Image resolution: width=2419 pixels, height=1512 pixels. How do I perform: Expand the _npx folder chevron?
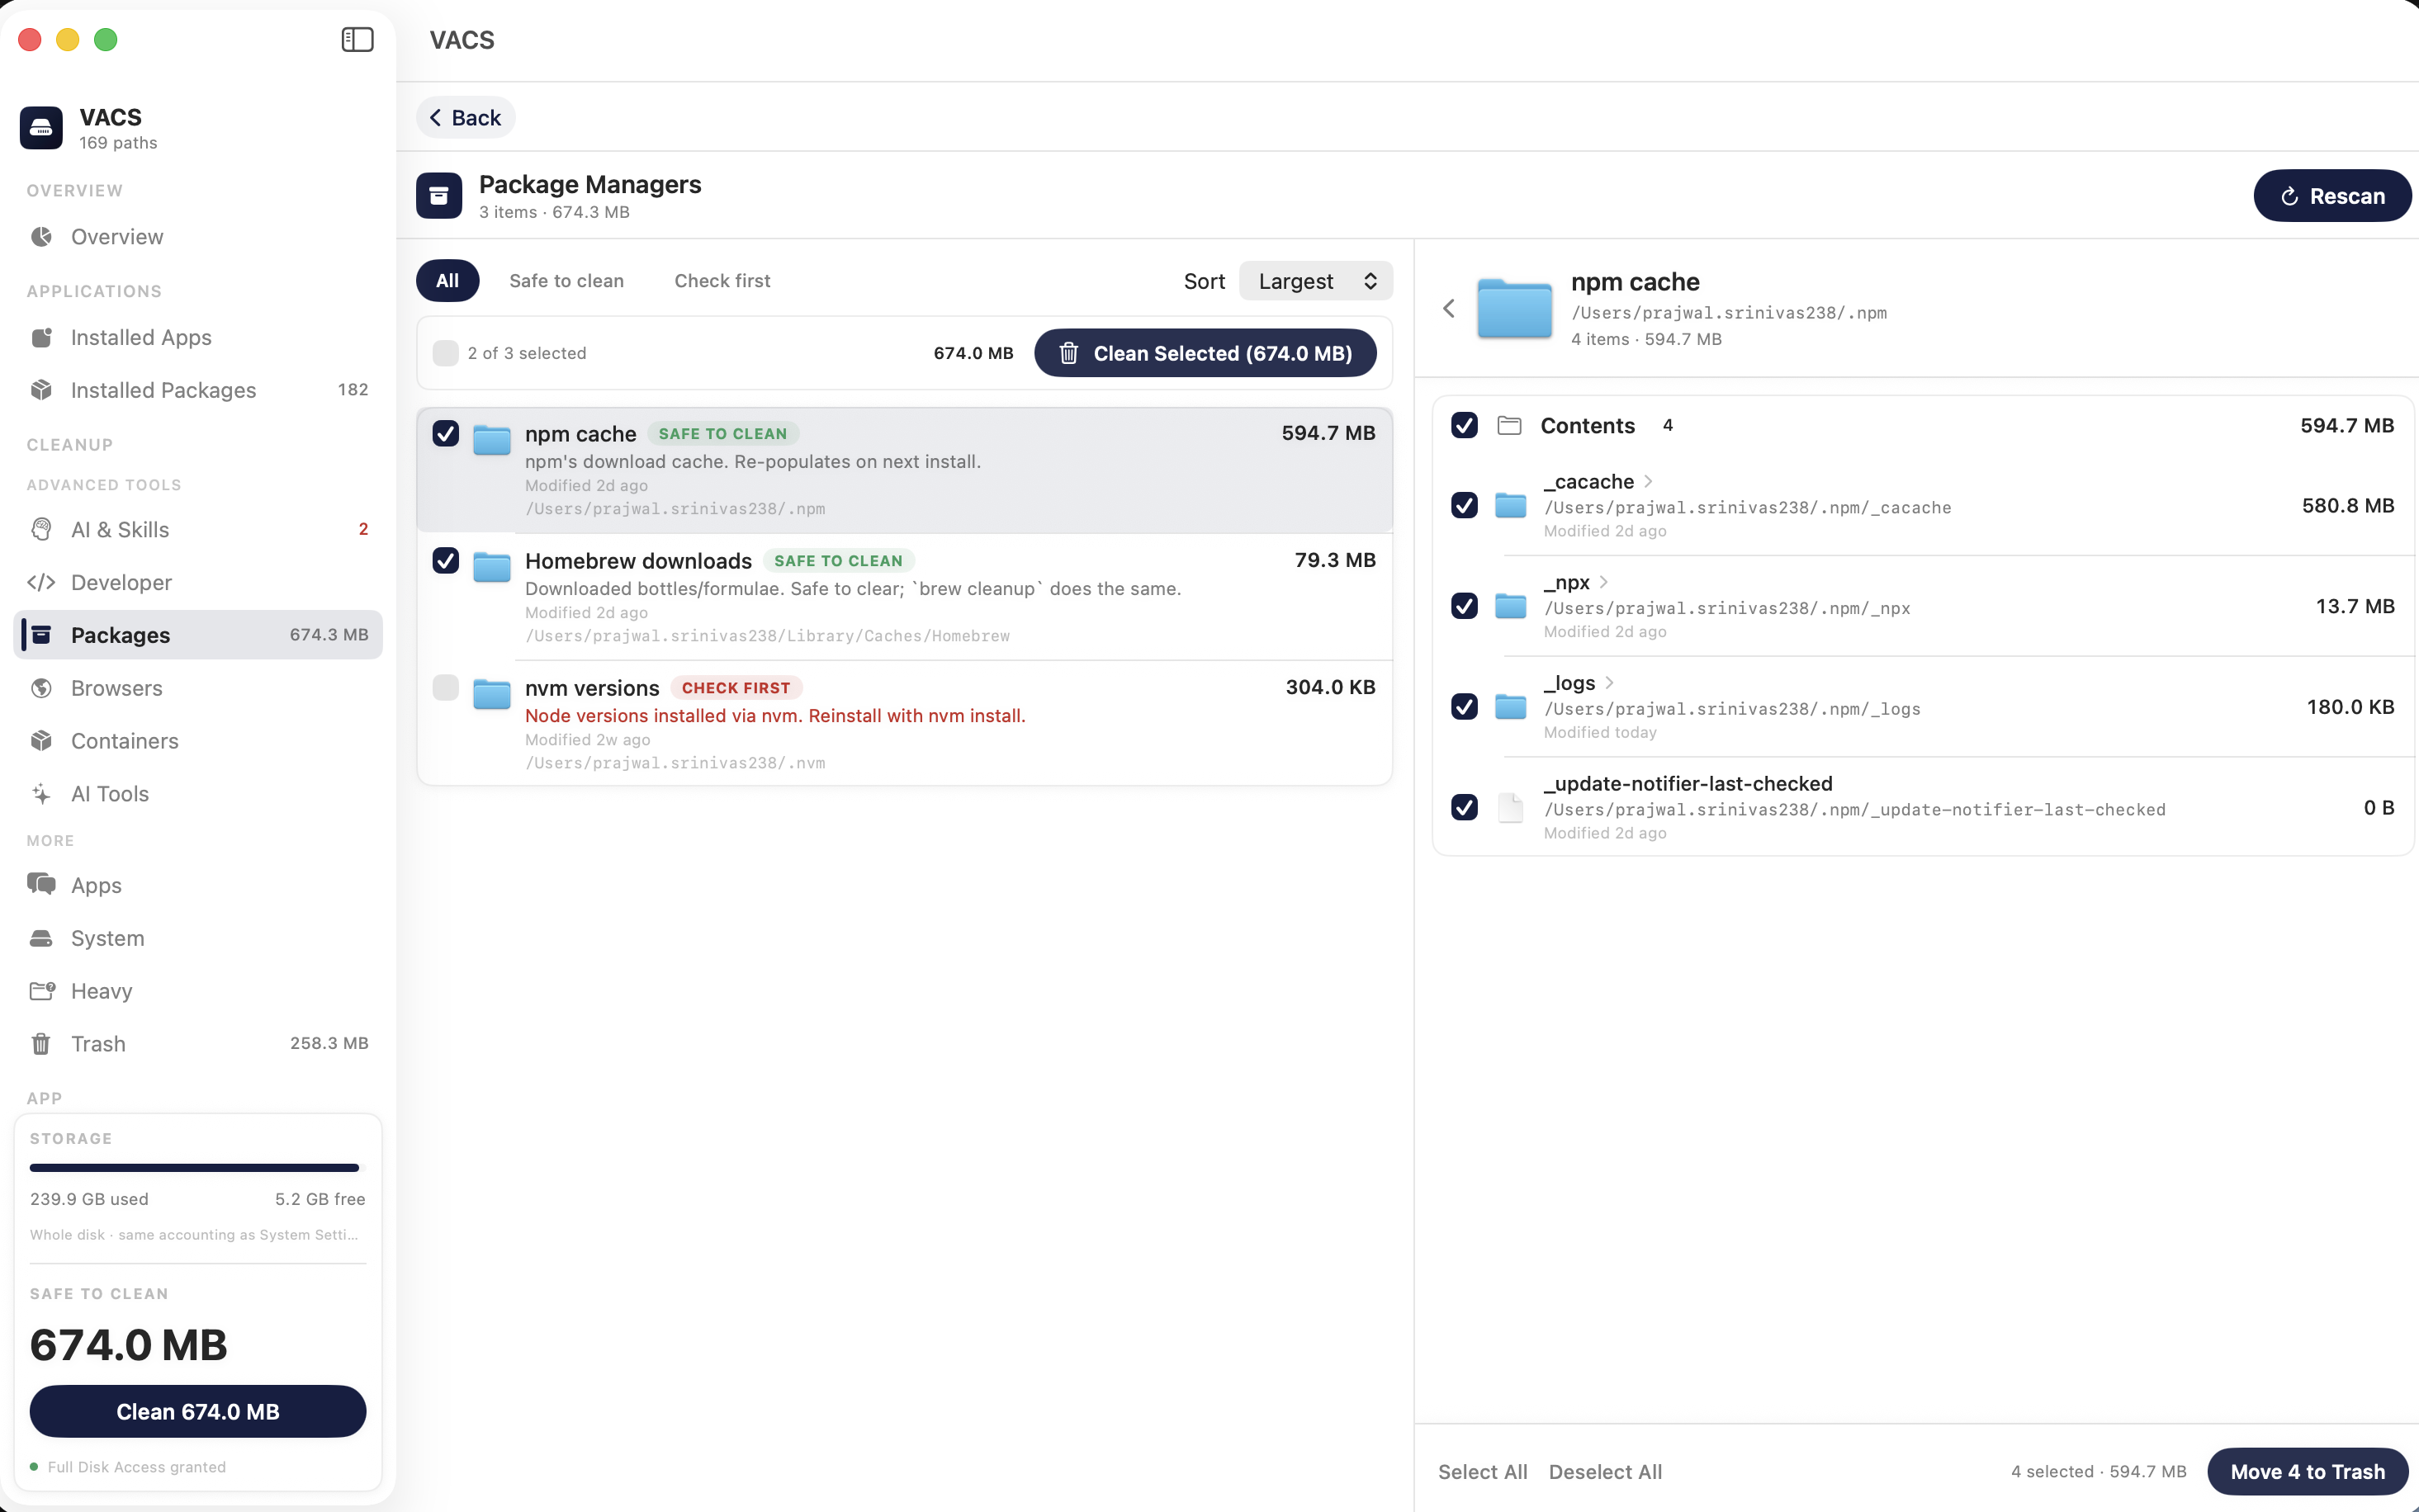(x=1604, y=582)
